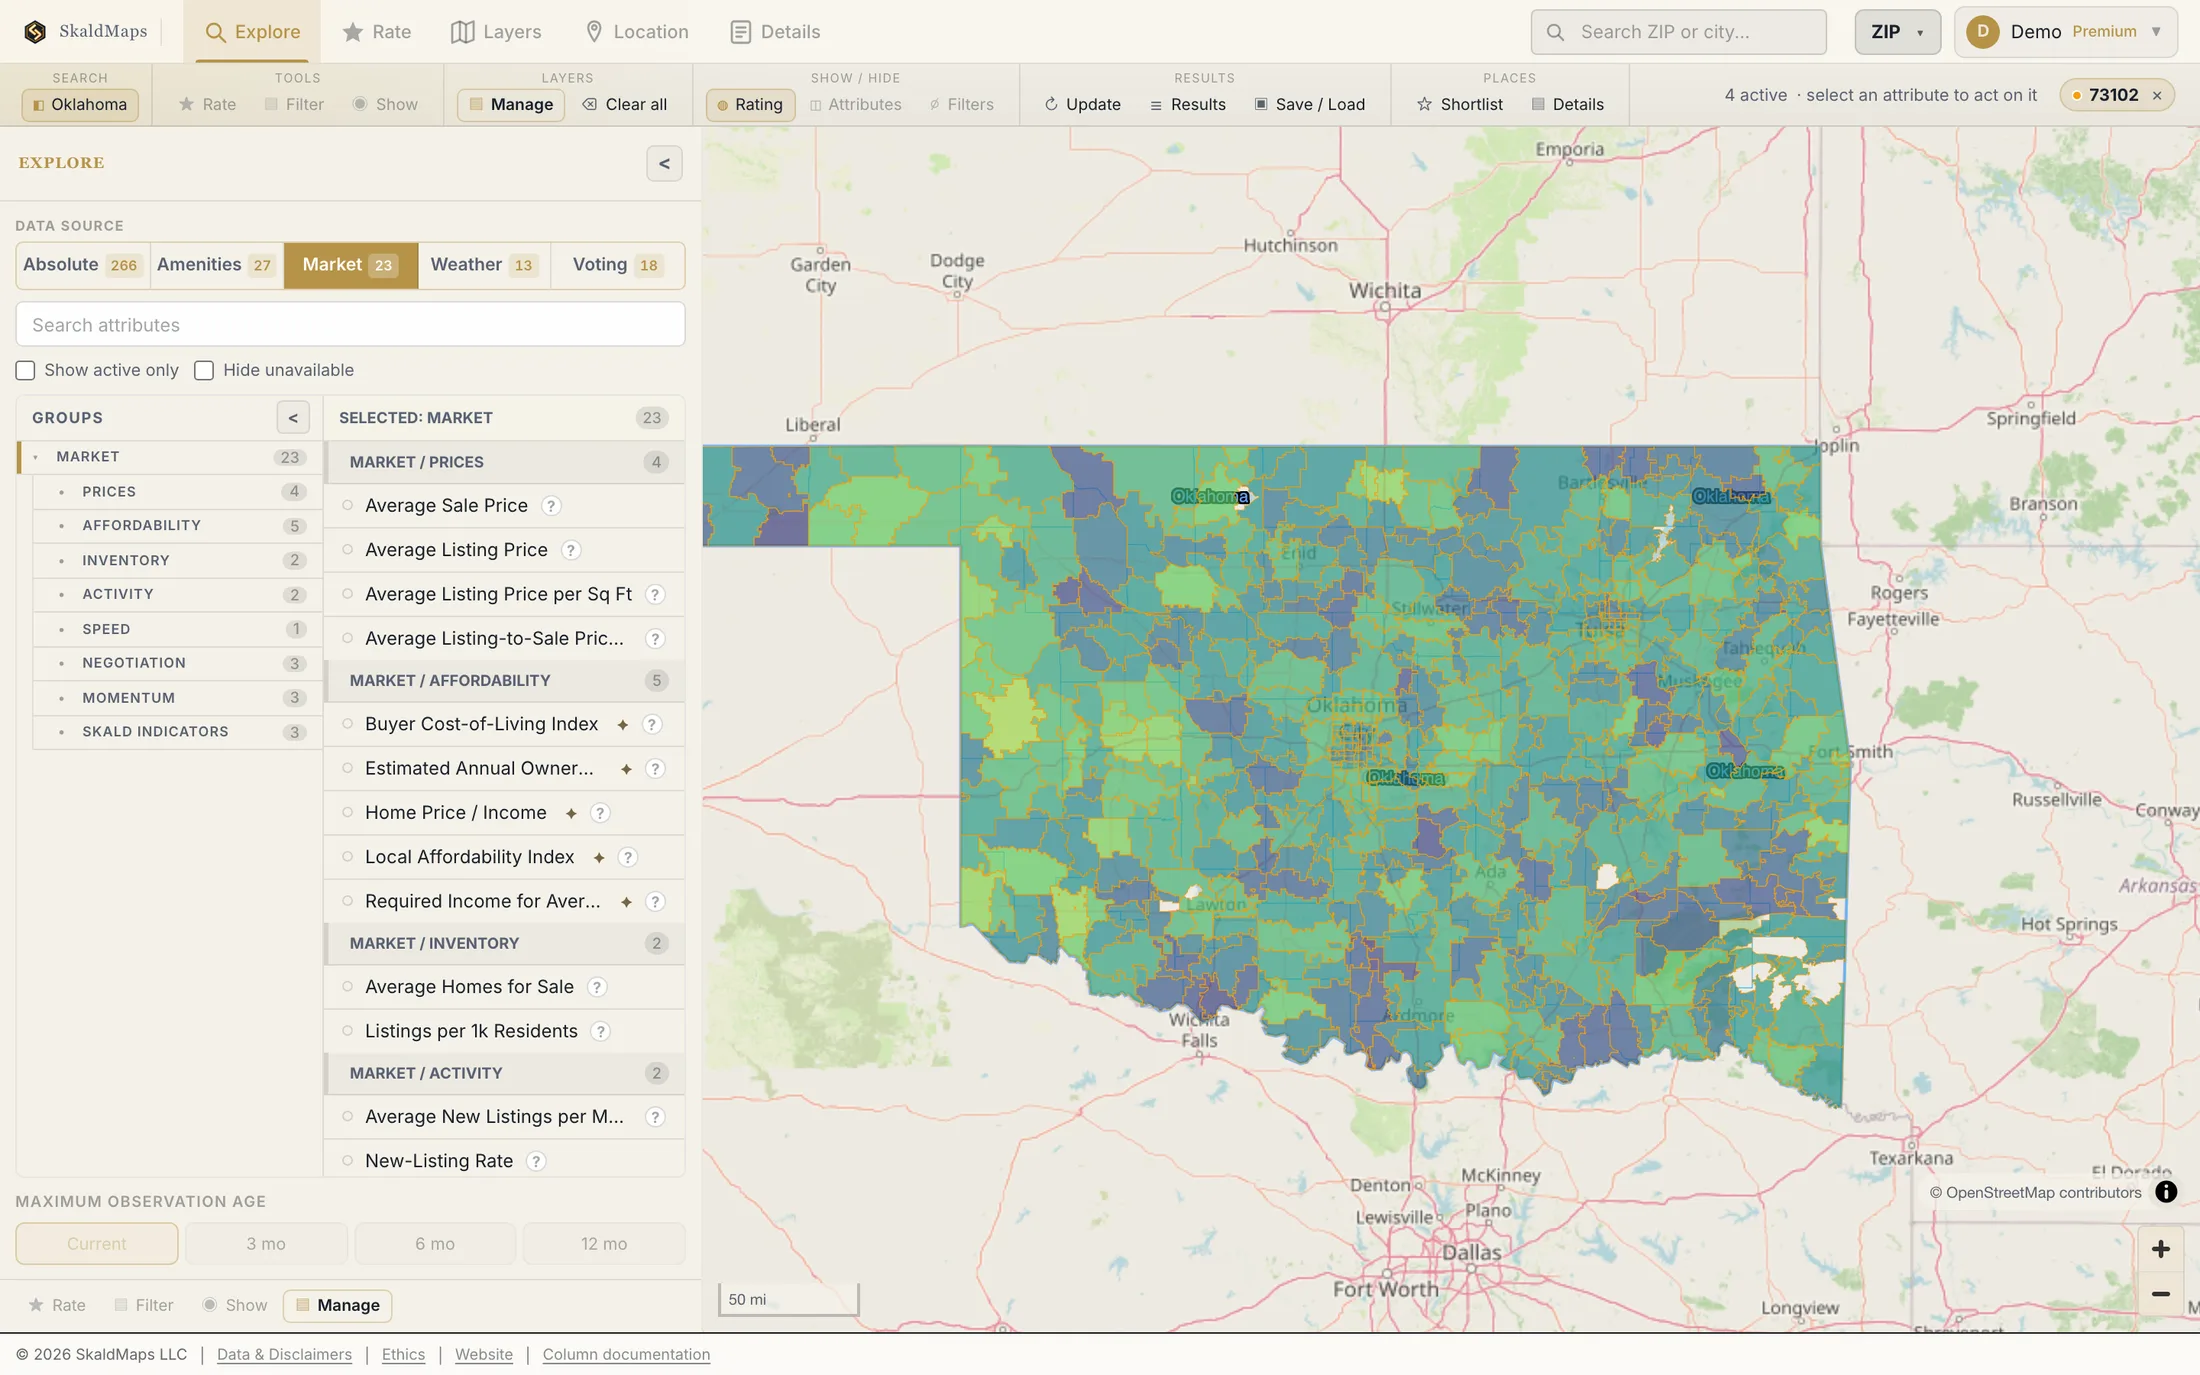Click the help icon beside Average Homes for Sale
The image size is (2200, 1375).
point(597,987)
